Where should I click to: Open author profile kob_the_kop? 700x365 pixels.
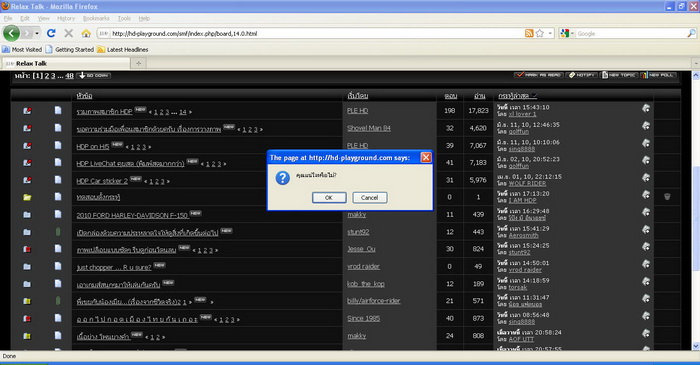[x=366, y=284]
